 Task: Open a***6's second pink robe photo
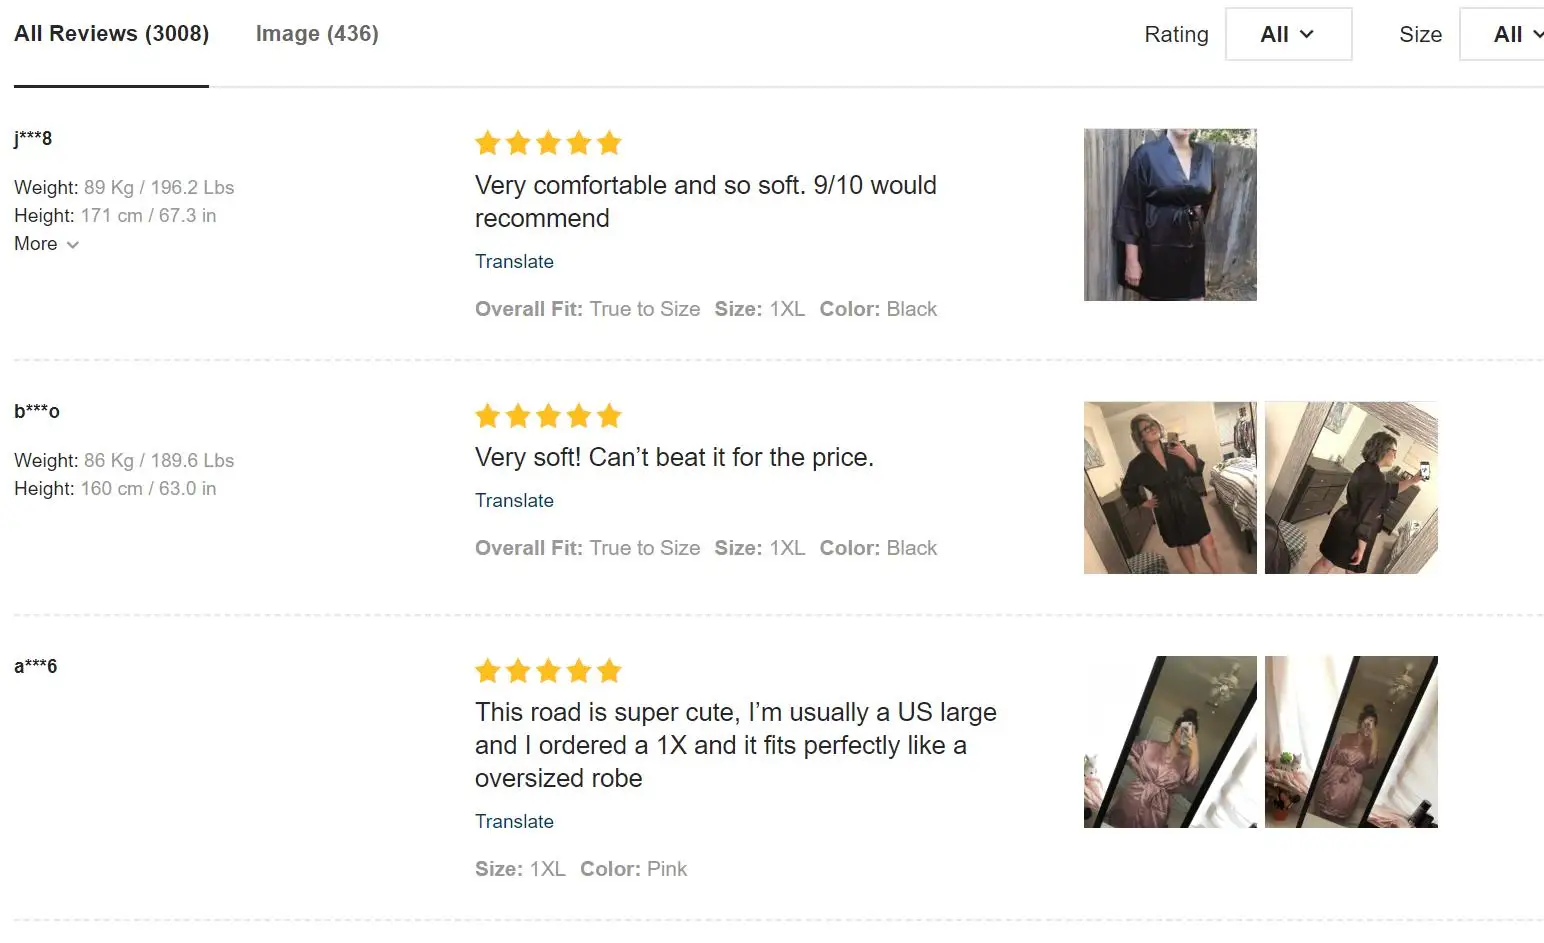click(1351, 742)
